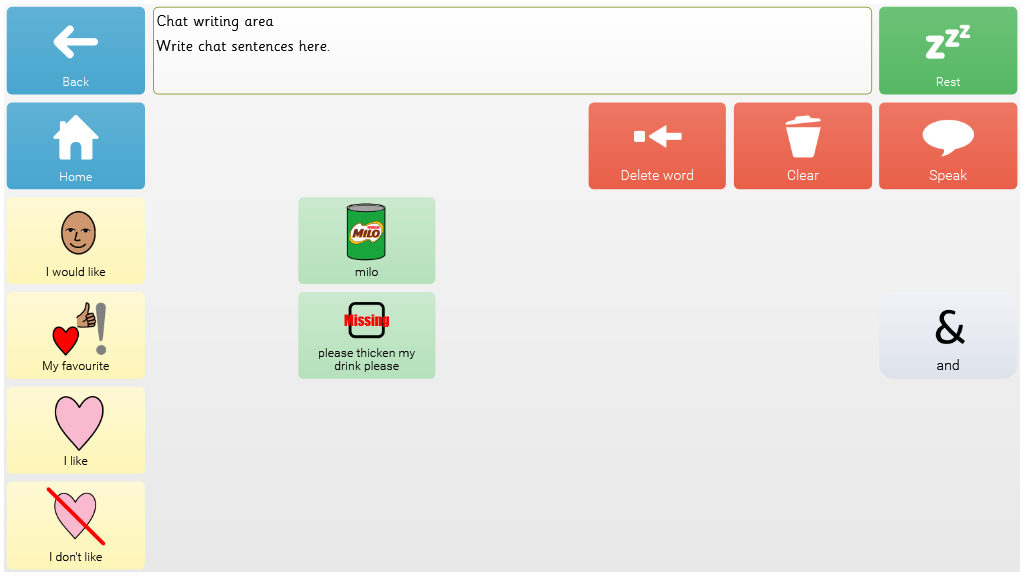The height and width of the screenshot is (576, 1024).
Task: Click the 'Write chat sentences here.' text line
Action: pyautogui.click(x=243, y=46)
